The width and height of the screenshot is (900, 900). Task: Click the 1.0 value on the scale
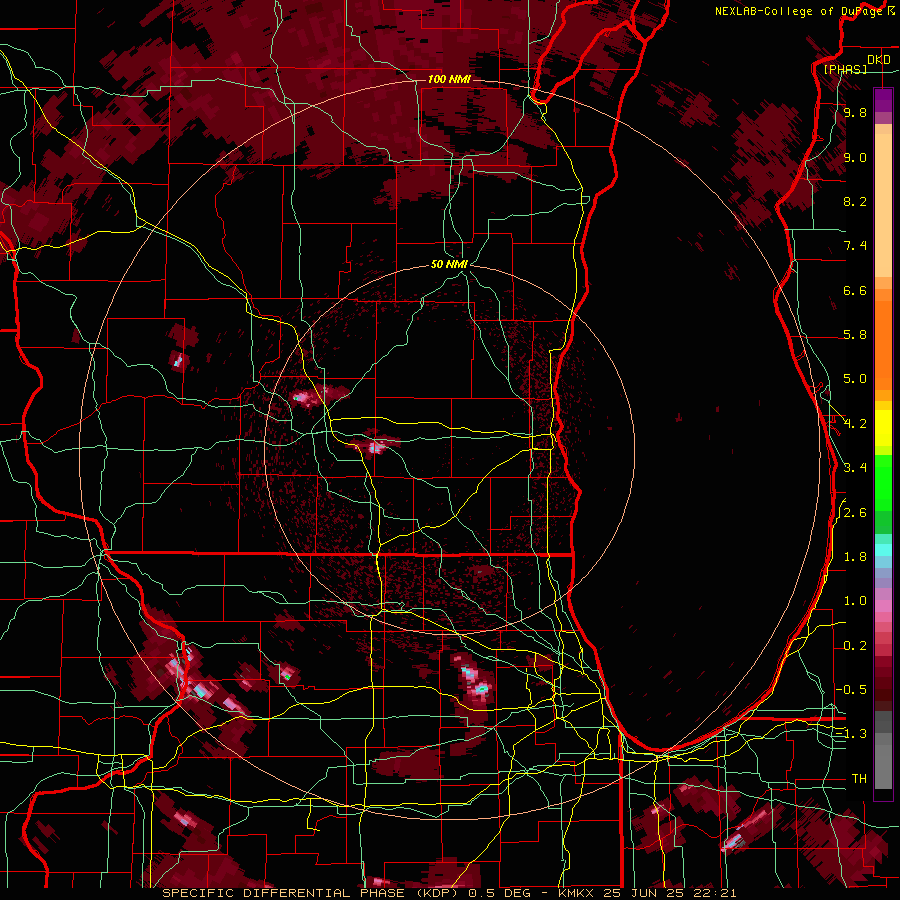[x=855, y=601]
